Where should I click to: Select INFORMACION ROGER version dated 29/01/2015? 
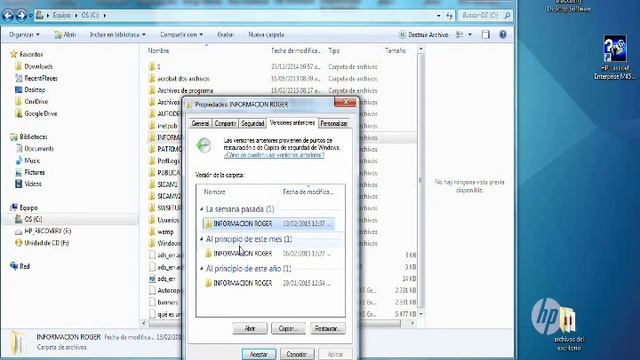point(269,283)
